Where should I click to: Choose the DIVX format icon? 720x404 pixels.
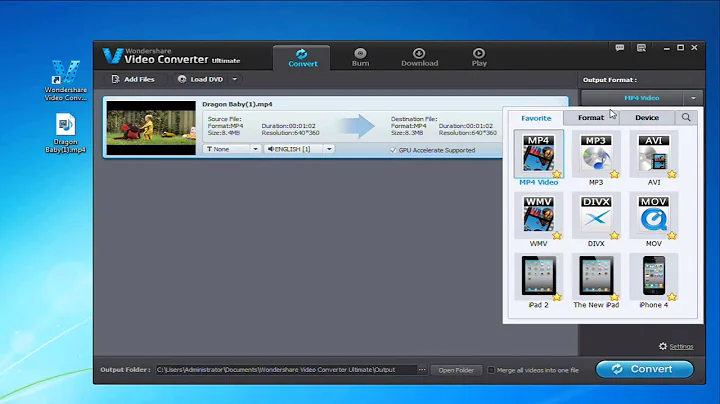[596, 215]
